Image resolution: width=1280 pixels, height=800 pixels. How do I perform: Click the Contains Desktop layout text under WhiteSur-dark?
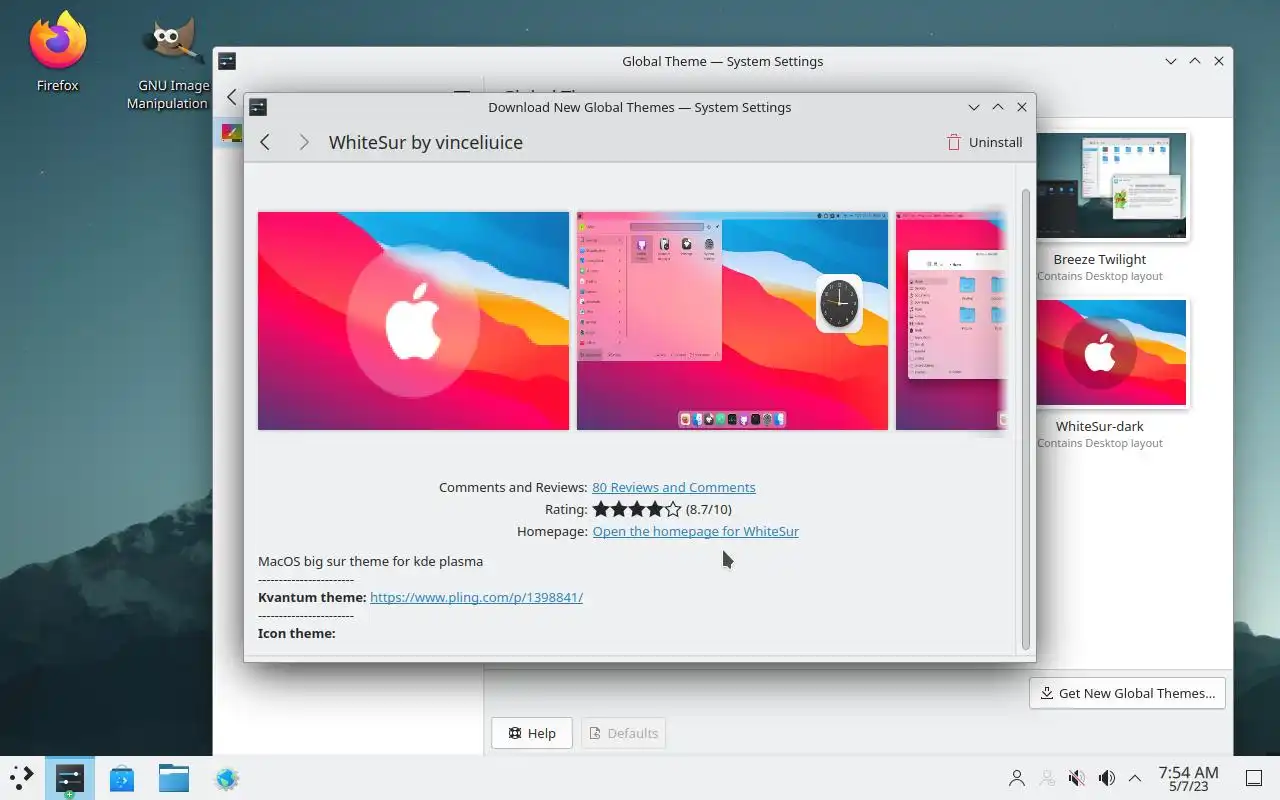pyautogui.click(x=1100, y=443)
